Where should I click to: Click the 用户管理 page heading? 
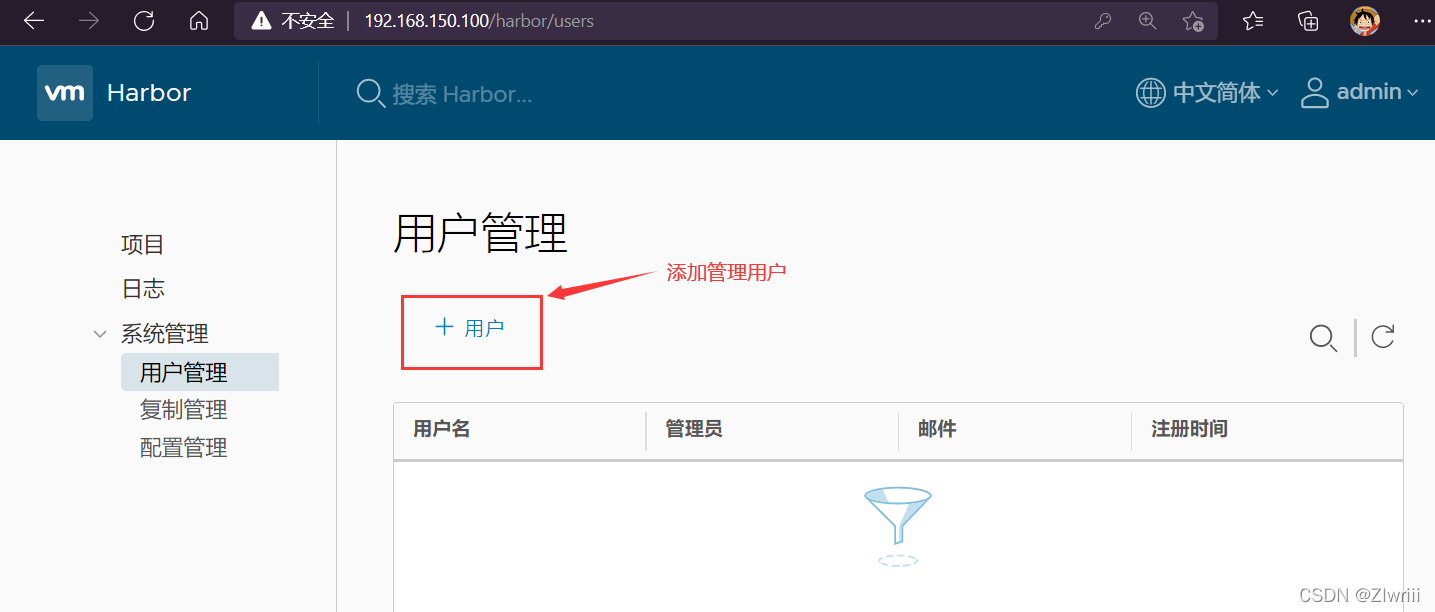pyautogui.click(x=481, y=234)
